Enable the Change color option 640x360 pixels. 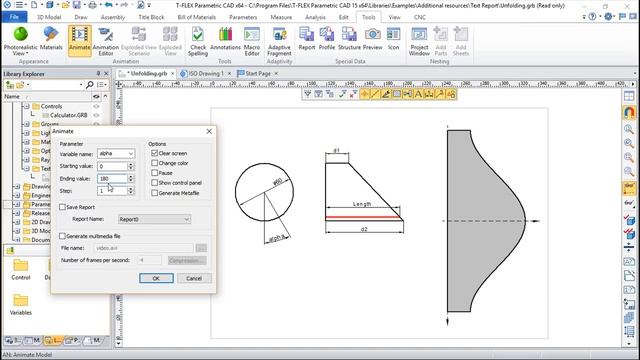pyautogui.click(x=155, y=163)
